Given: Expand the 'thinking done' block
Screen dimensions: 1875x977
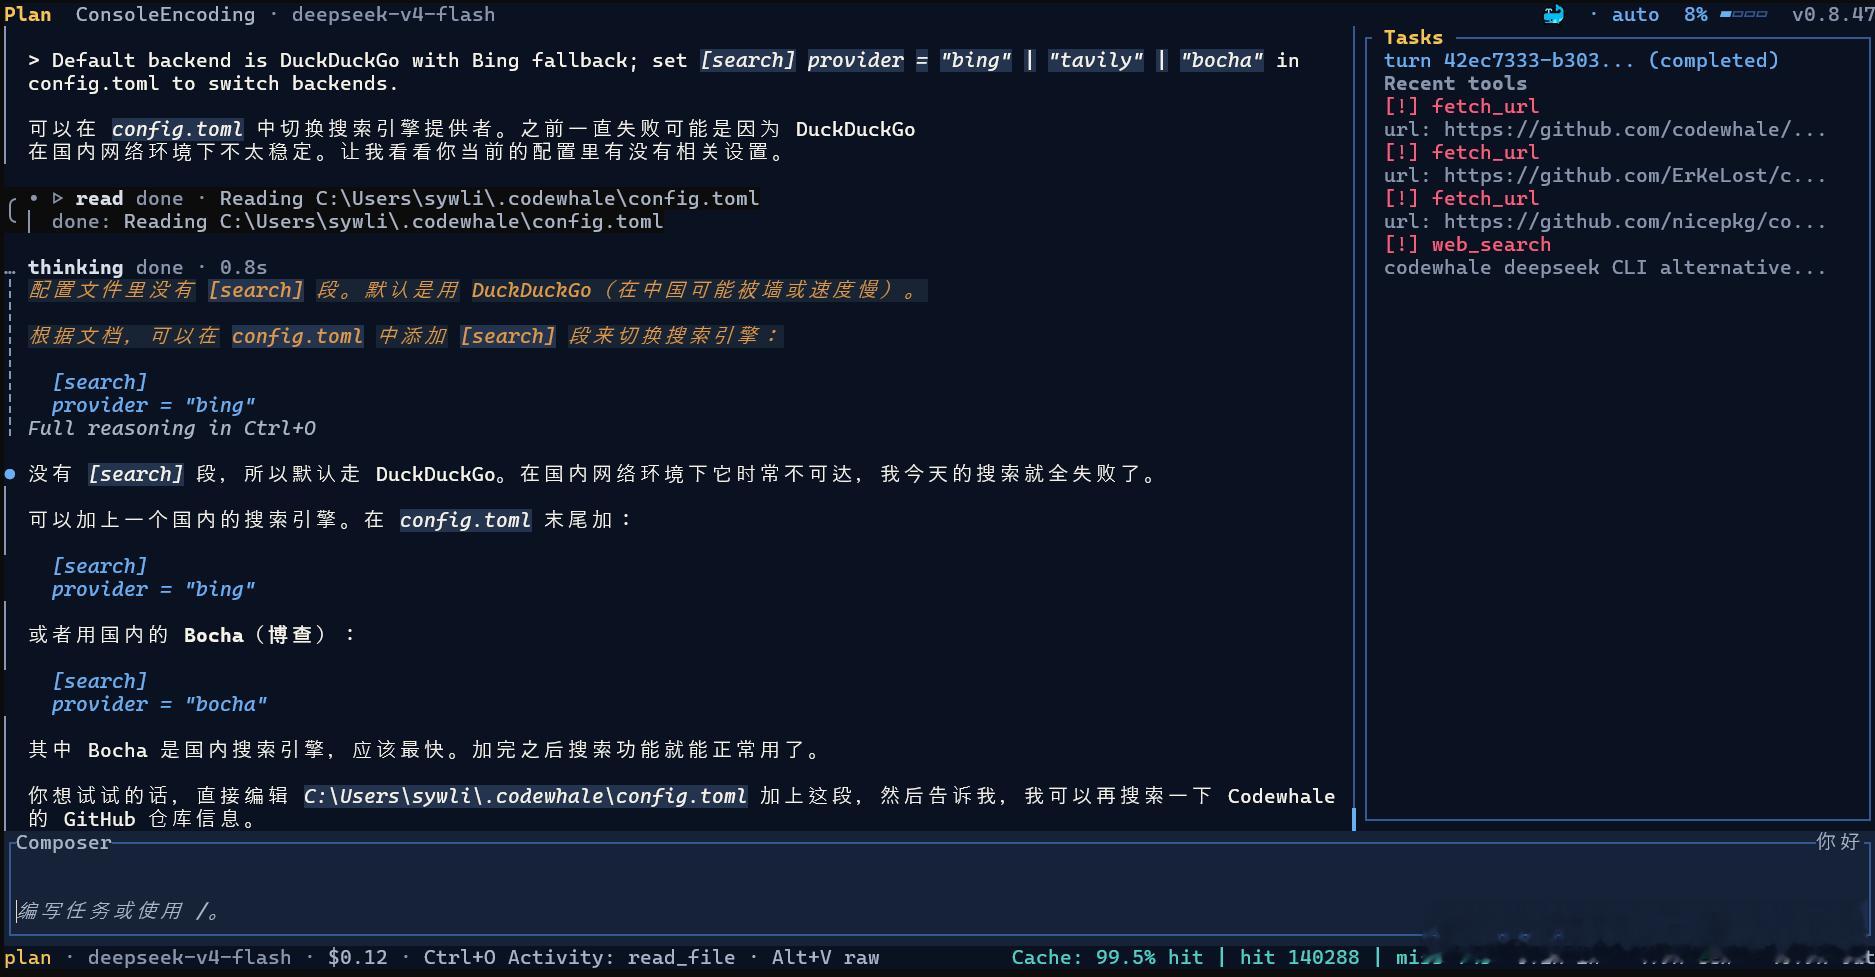Looking at the screenshot, I should click(x=147, y=267).
